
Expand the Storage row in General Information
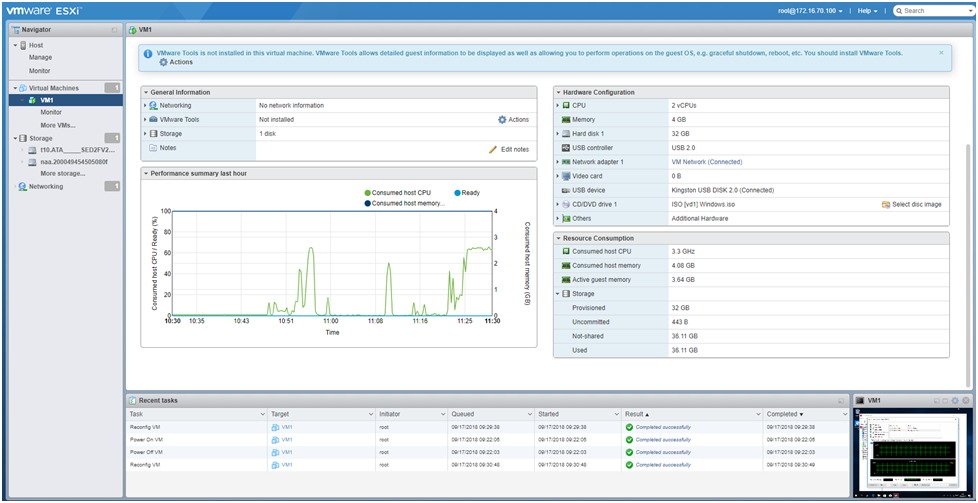[x=145, y=134]
